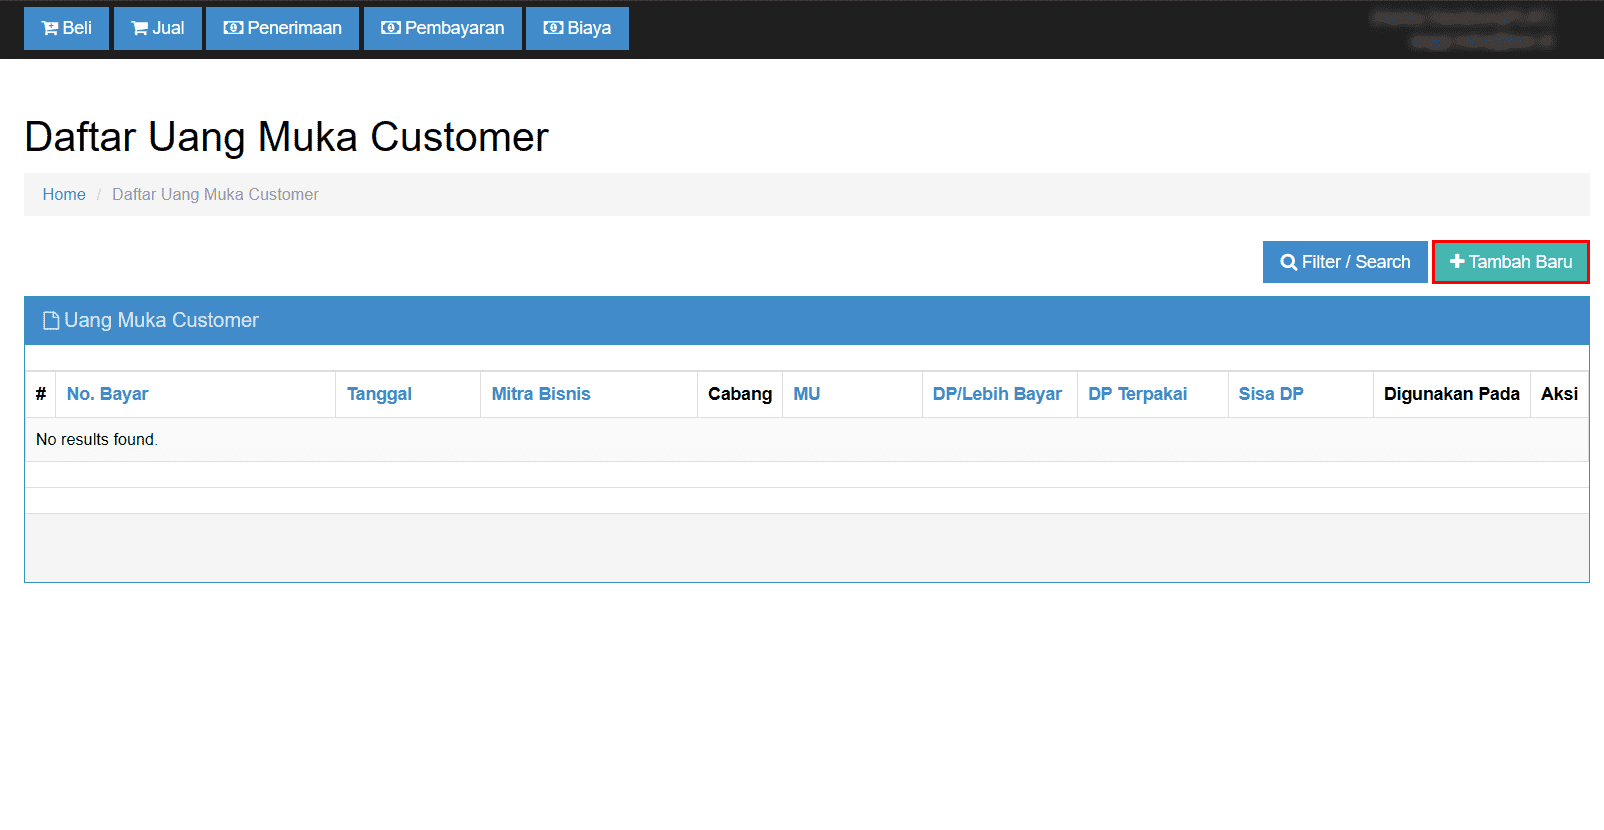The image size is (1604, 830).
Task: Open the Penerimaan menu button
Action: 282,28
